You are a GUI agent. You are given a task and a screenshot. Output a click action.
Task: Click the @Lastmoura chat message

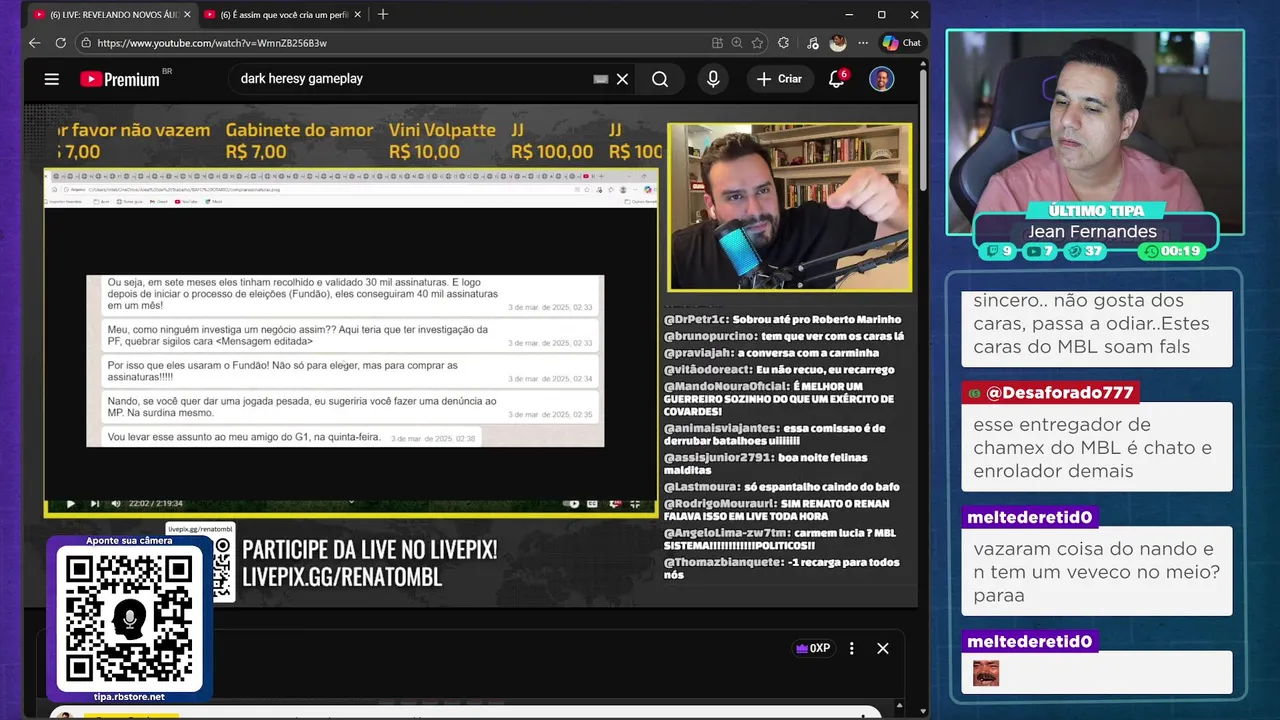coord(781,486)
